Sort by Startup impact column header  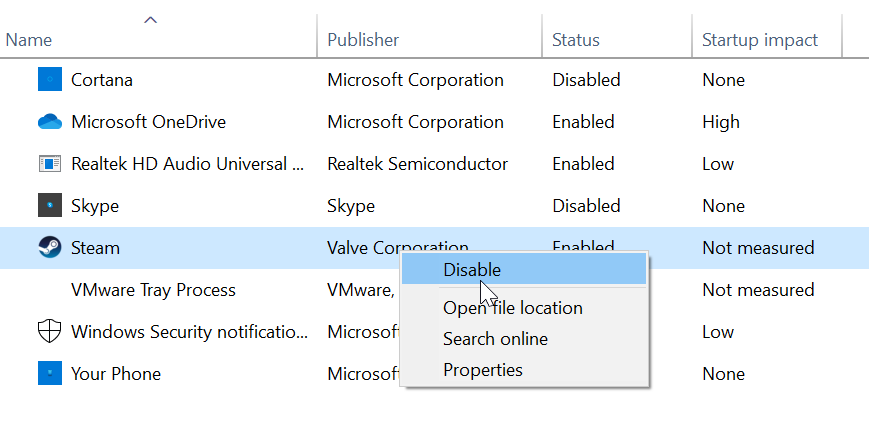760,40
